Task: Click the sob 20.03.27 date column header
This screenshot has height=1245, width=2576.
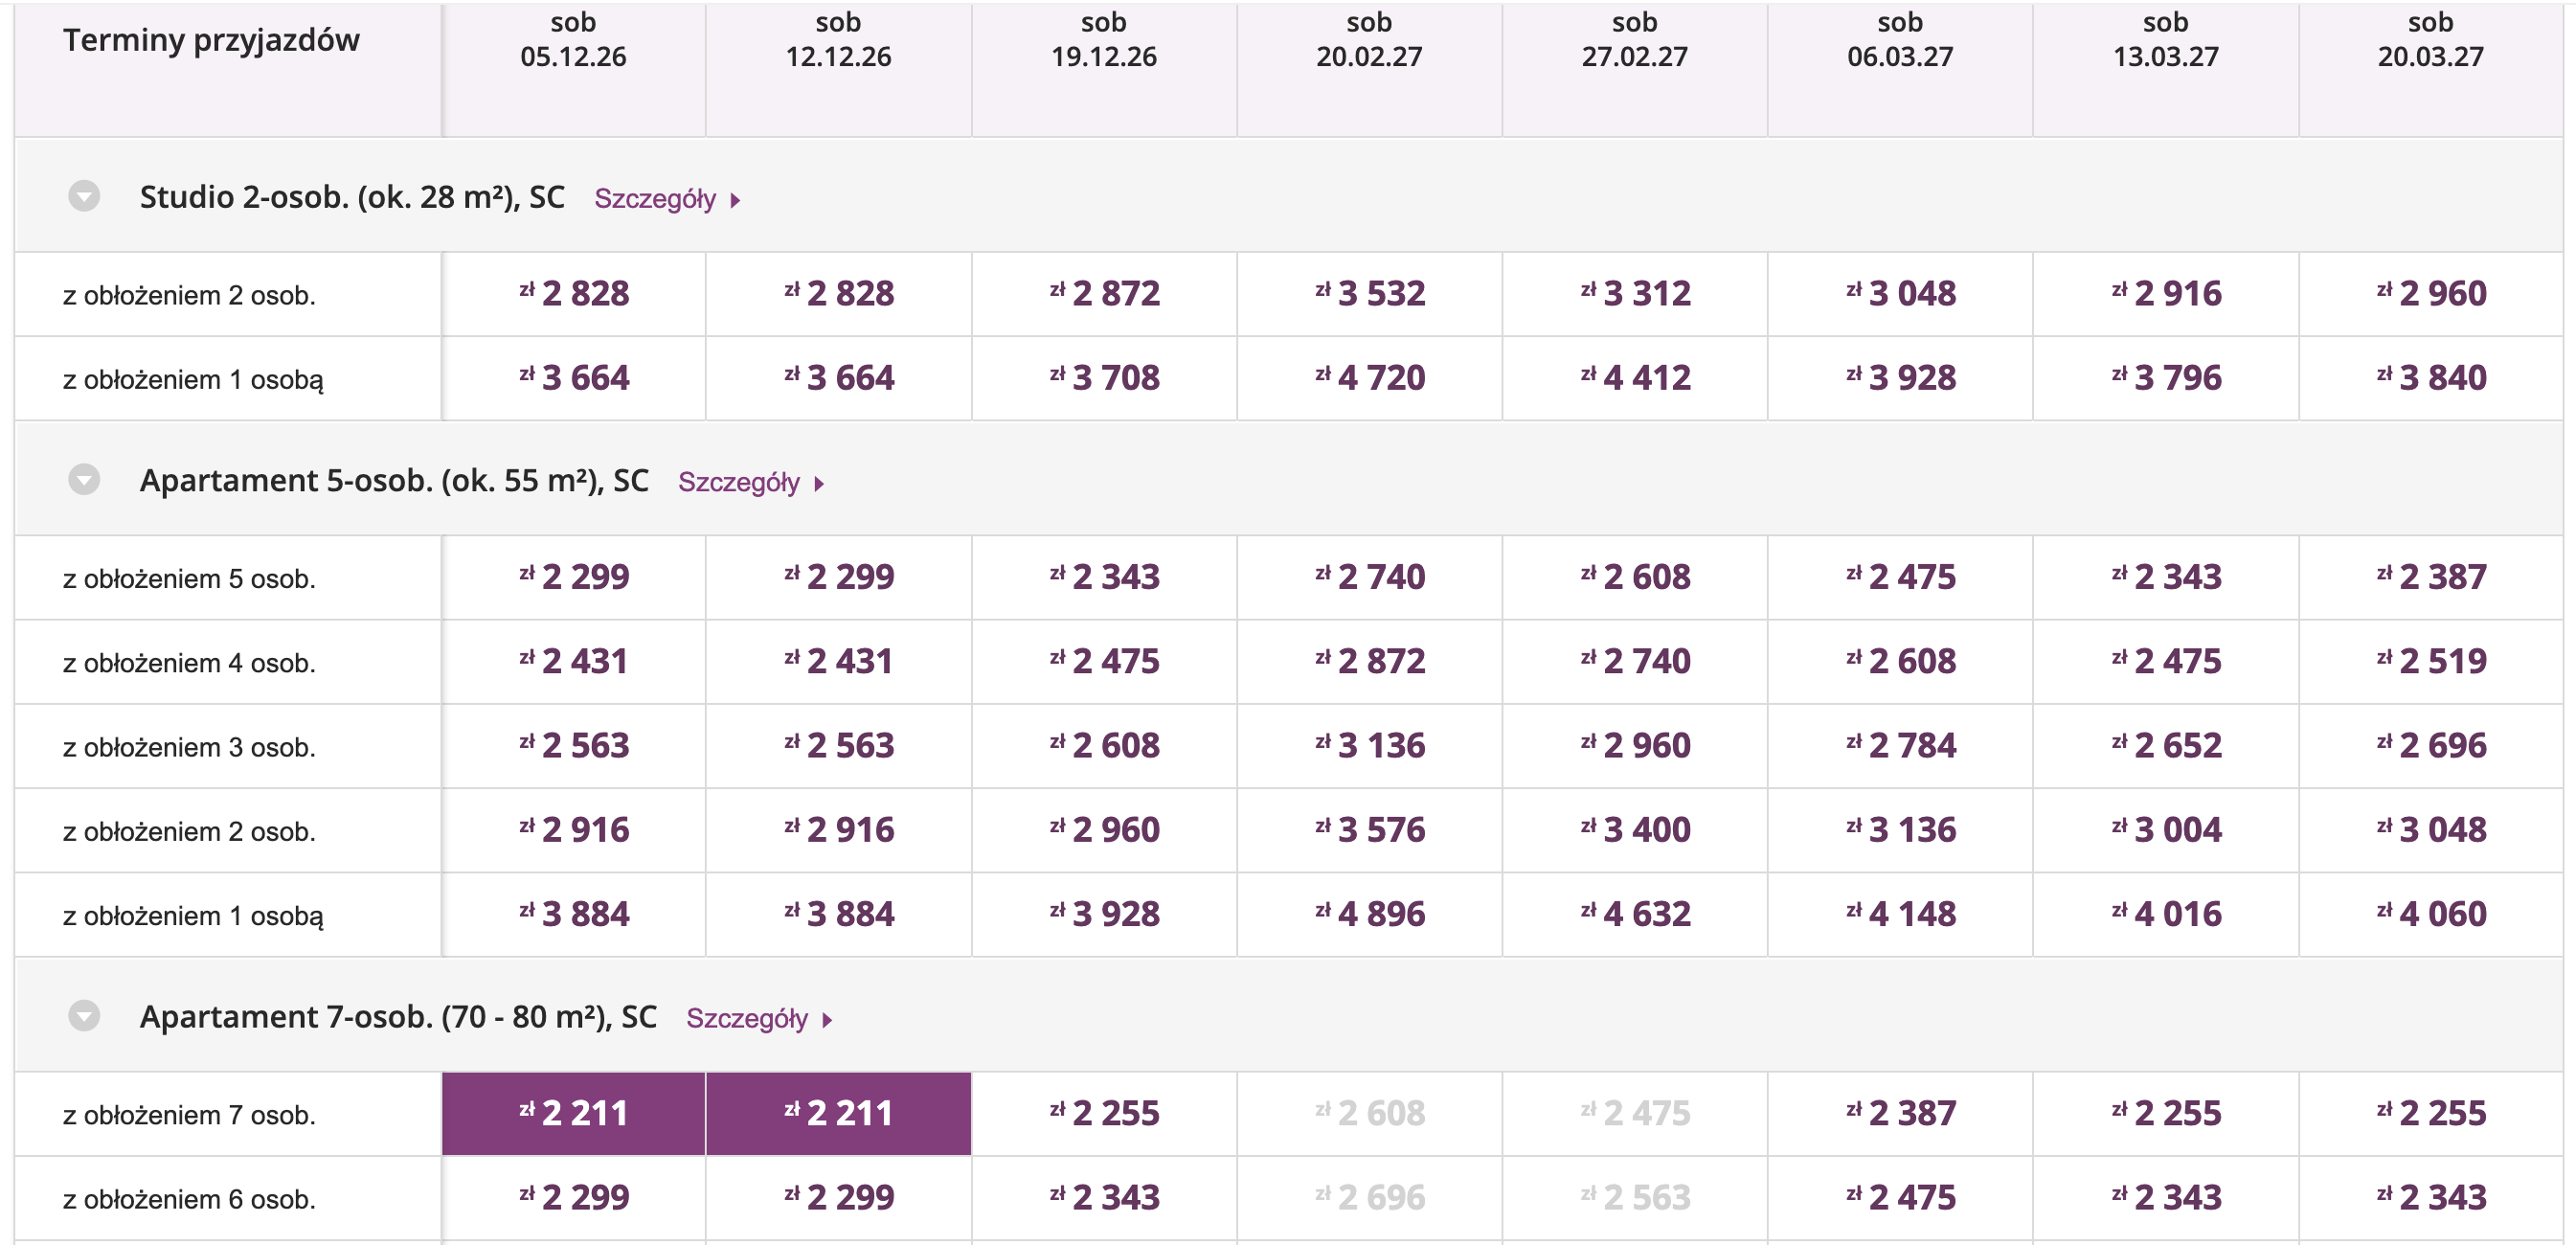Action: (2430, 40)
